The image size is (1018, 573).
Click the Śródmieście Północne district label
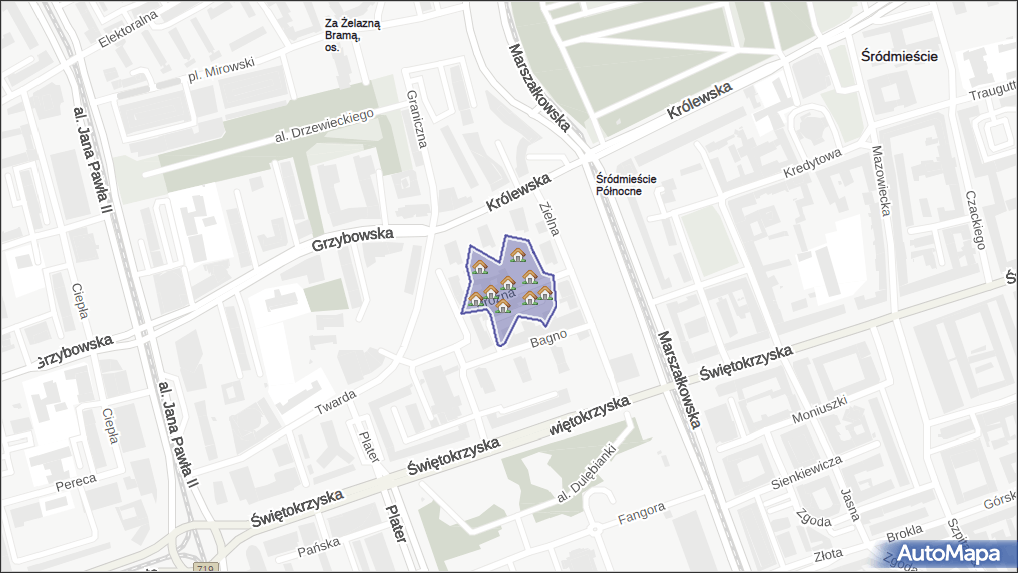(x=626, y=185)
